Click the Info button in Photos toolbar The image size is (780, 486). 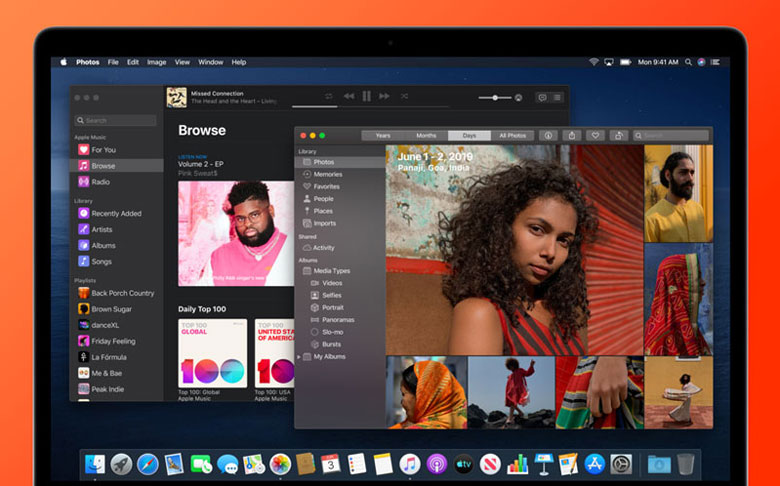click(x=548, y=135)
